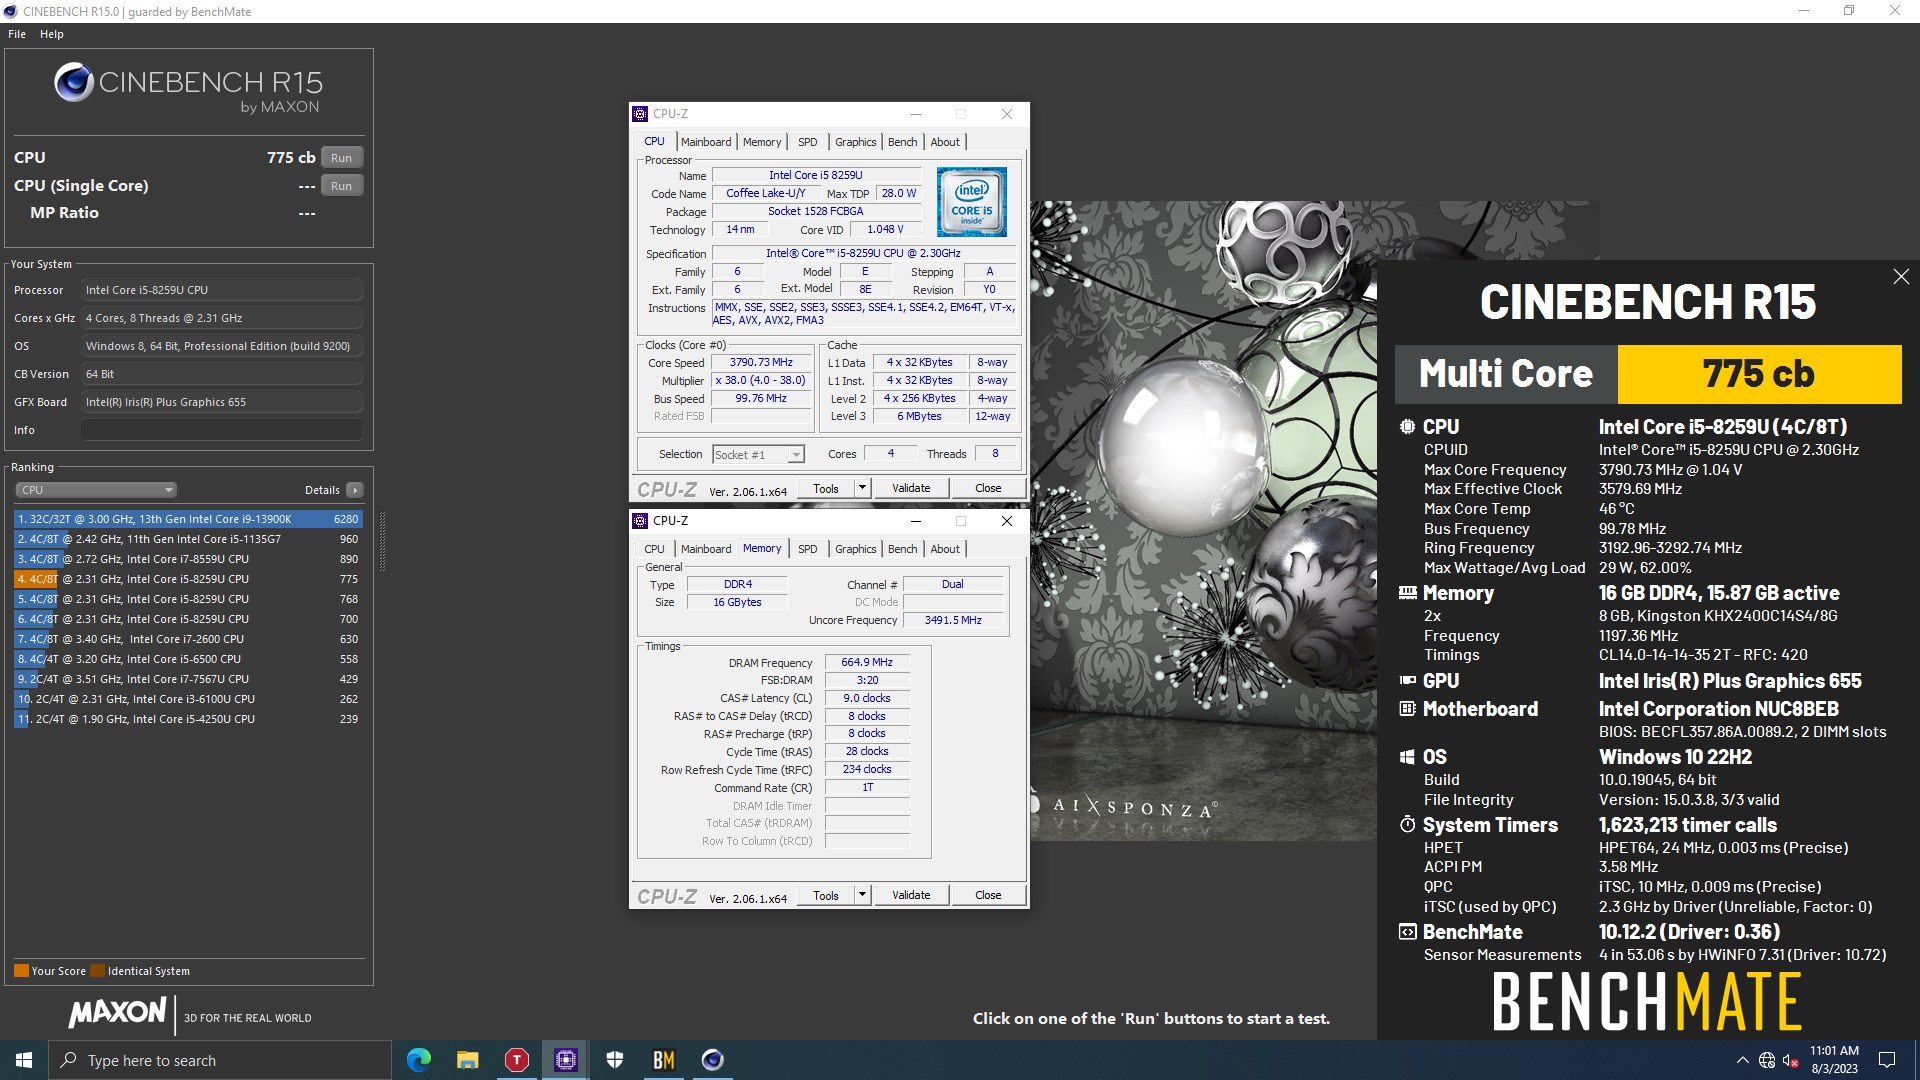Open Graphics tab in lower CPU-Z window
This screenshot has width=1920, height=1080.
coord(855,549)
